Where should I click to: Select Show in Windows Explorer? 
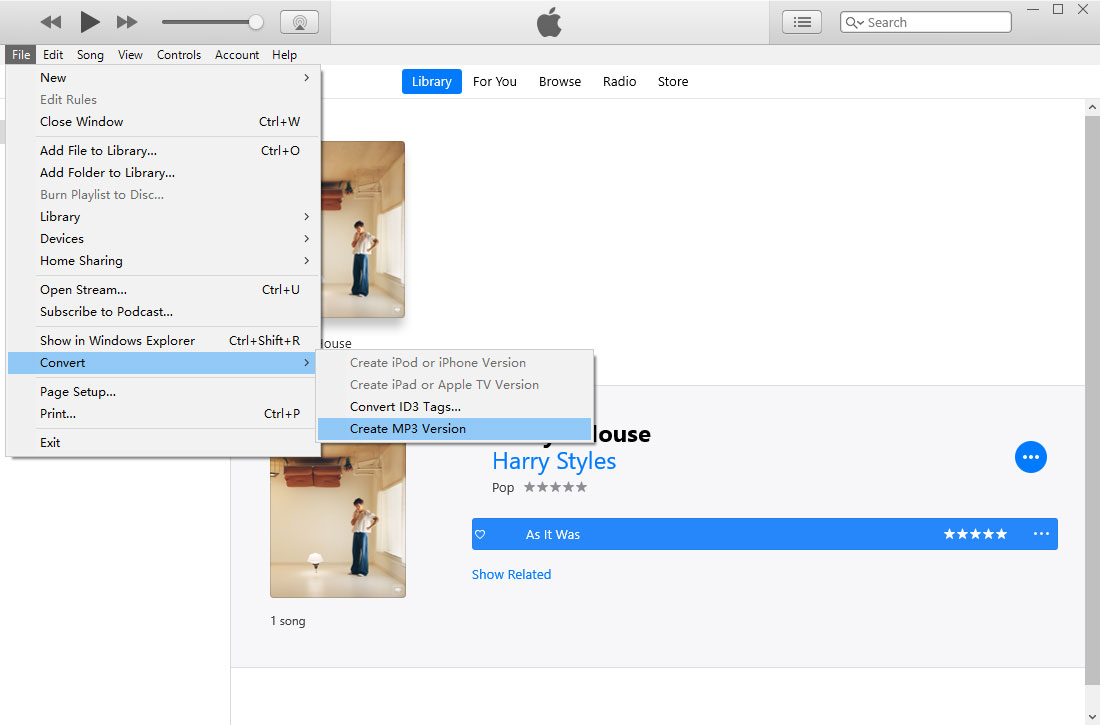[163, 340]
